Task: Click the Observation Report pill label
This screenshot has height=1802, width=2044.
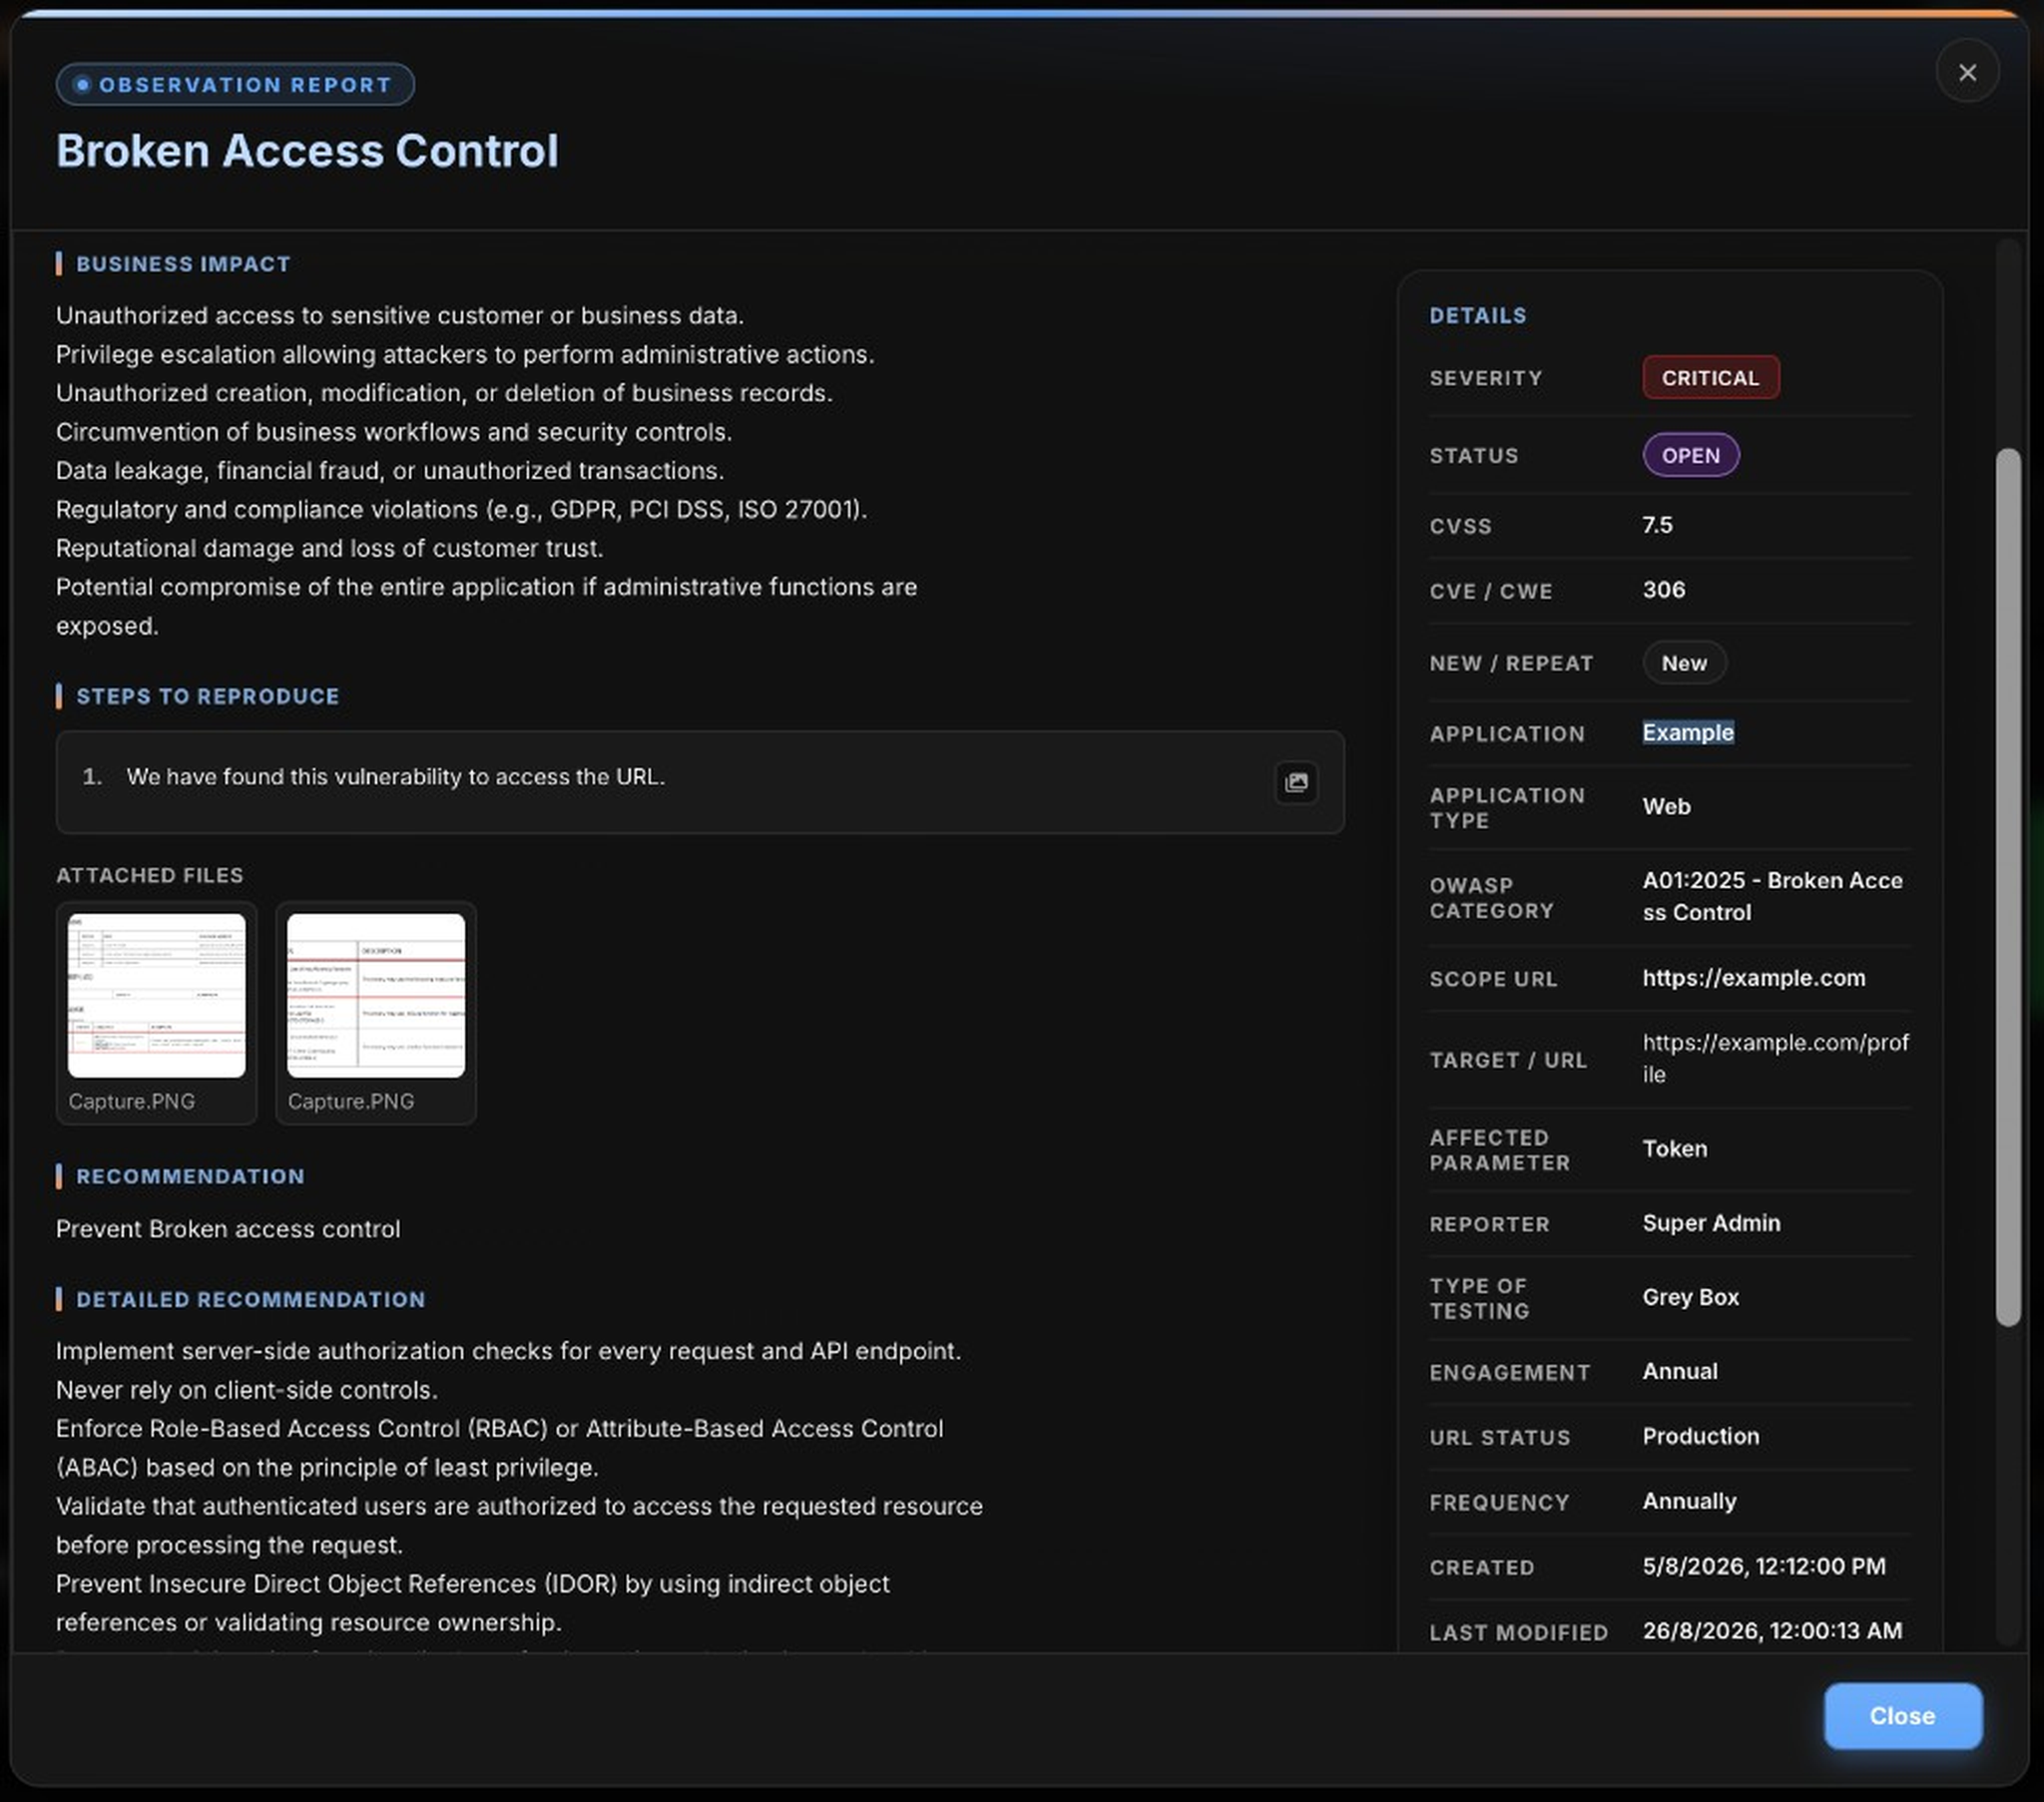Action: coord(235,85)
